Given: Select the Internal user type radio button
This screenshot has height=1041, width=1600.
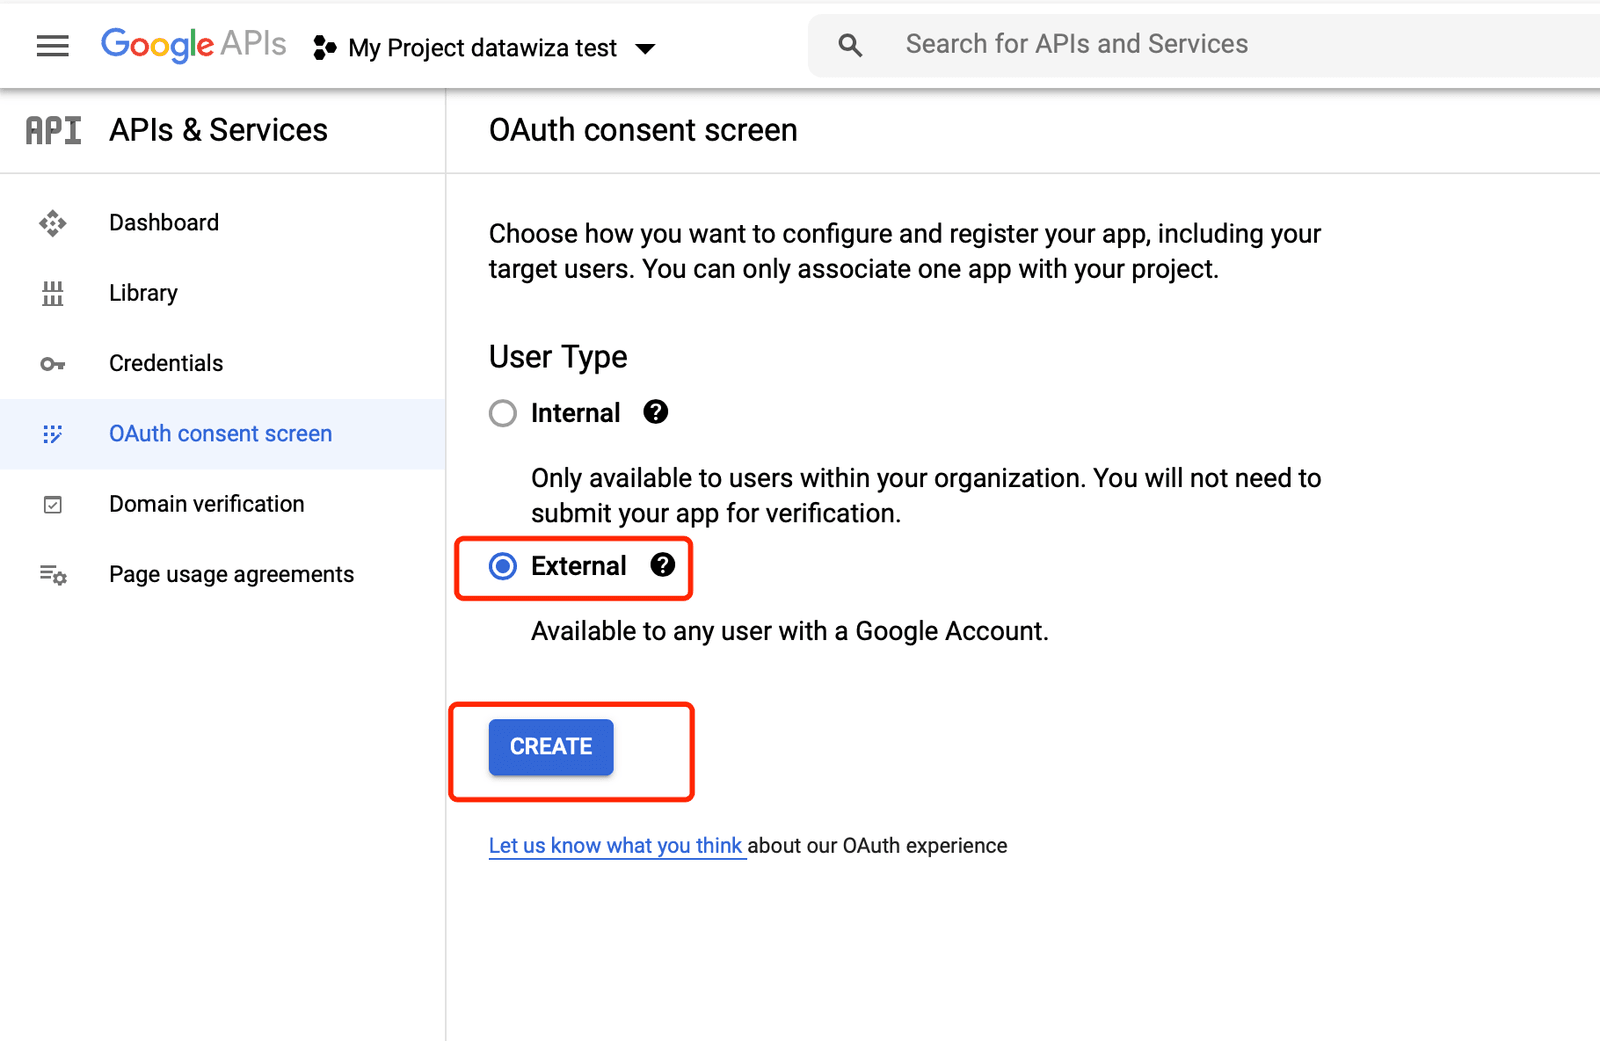Looking at the screenshot, I should click(x=503, y=413).
